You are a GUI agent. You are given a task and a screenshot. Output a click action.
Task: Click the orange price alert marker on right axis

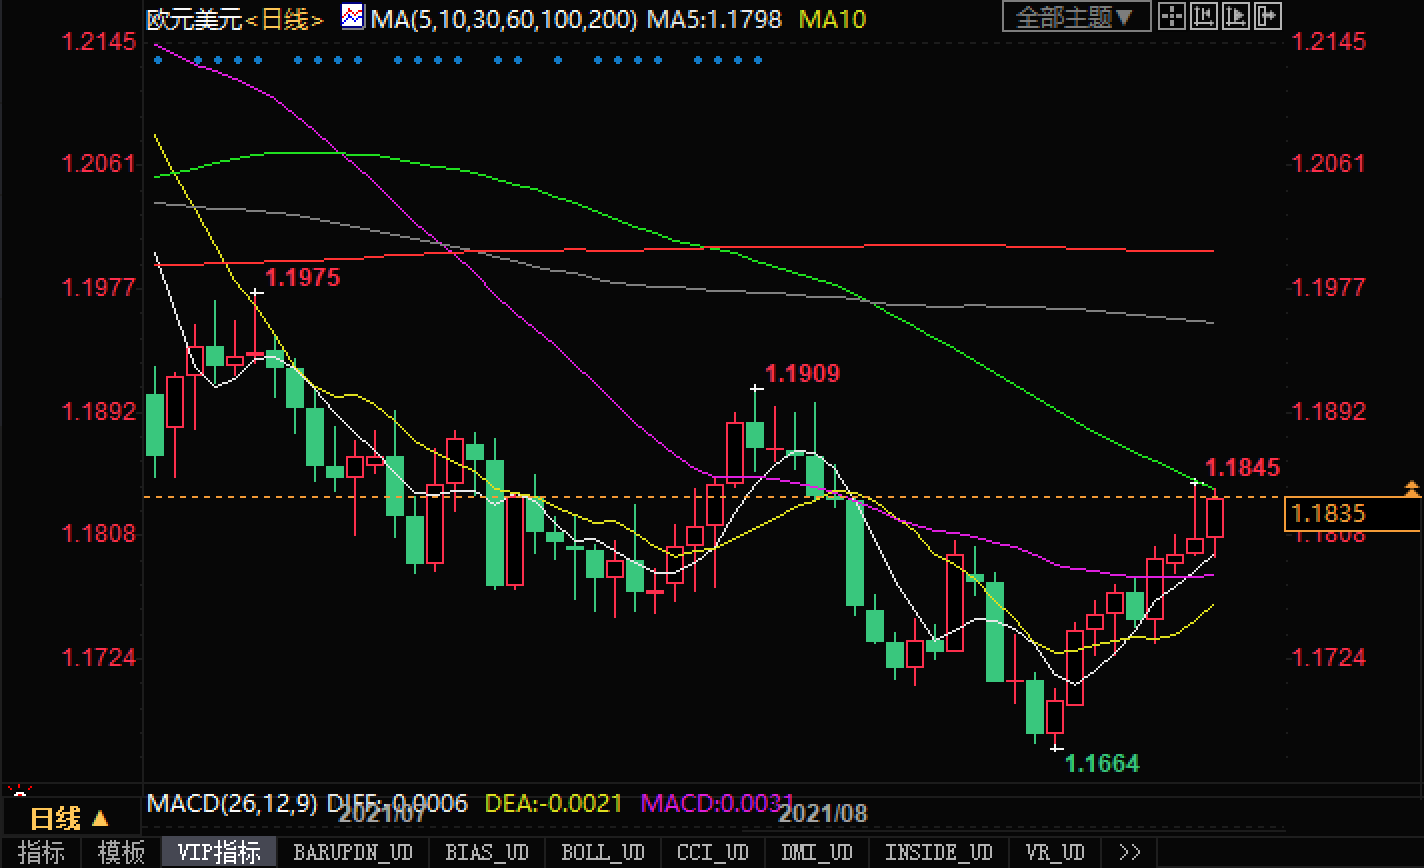click(1411, 489)
